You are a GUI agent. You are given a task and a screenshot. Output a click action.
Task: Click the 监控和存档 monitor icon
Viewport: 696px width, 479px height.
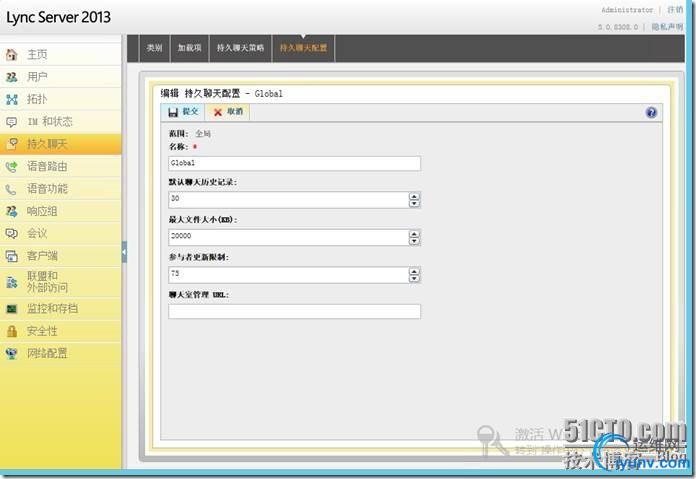point(12,309)
